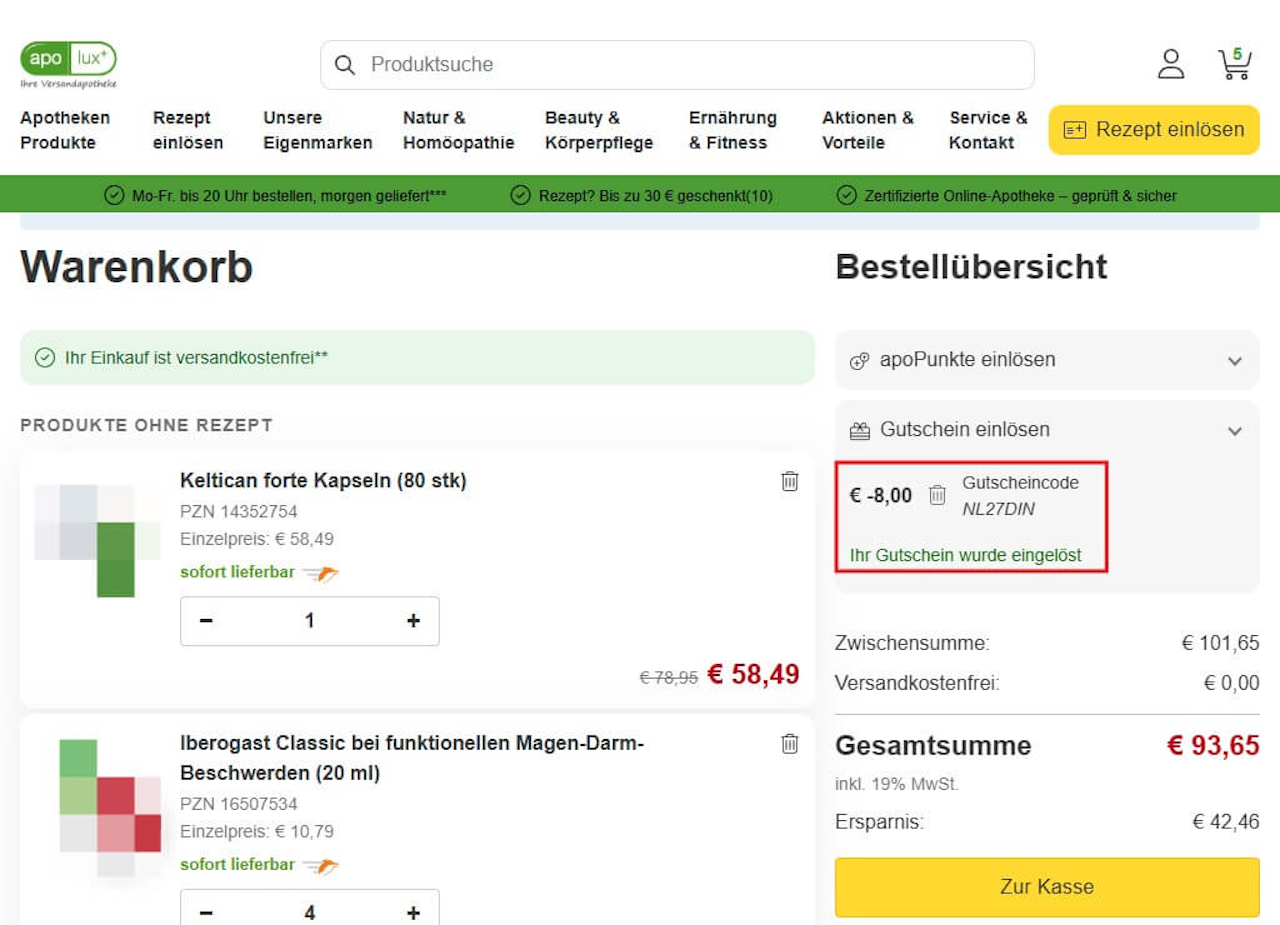Open Apotheken Produkte menu

(65, 130)
